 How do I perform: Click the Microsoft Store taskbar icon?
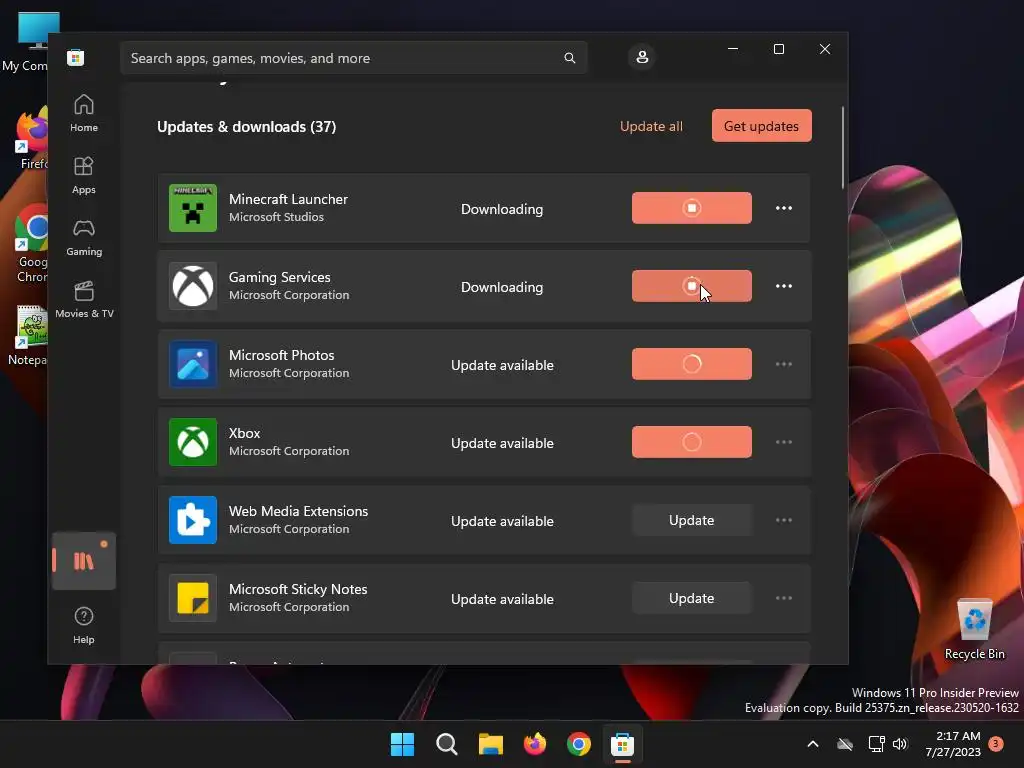pyautogui.click(x=622, y=744)
